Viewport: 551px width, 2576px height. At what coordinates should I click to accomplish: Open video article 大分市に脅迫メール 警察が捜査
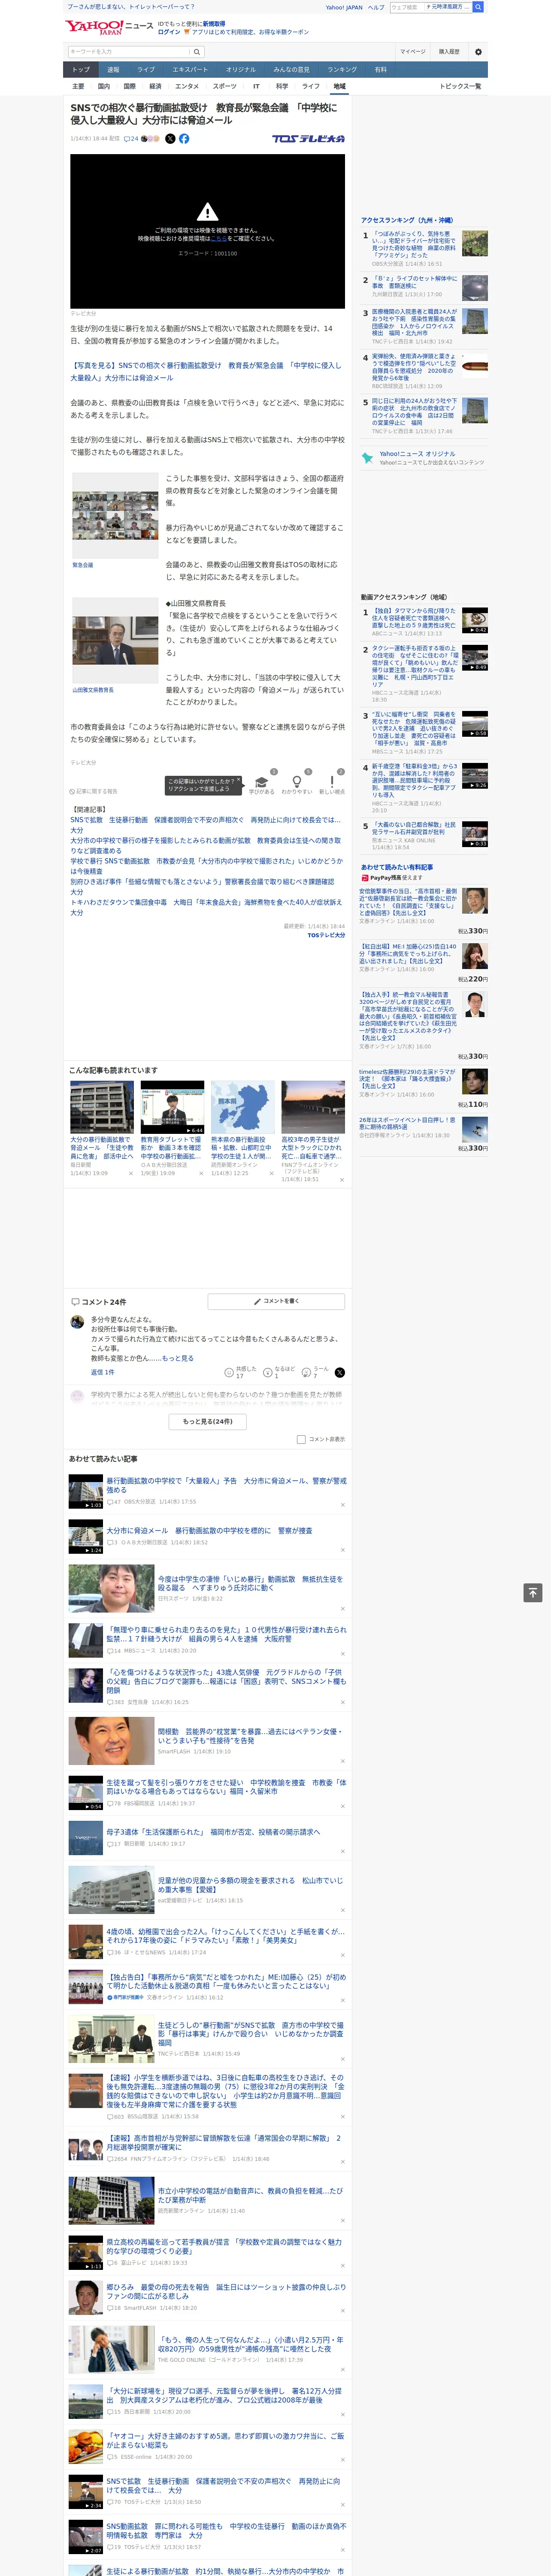point(209,1530)
